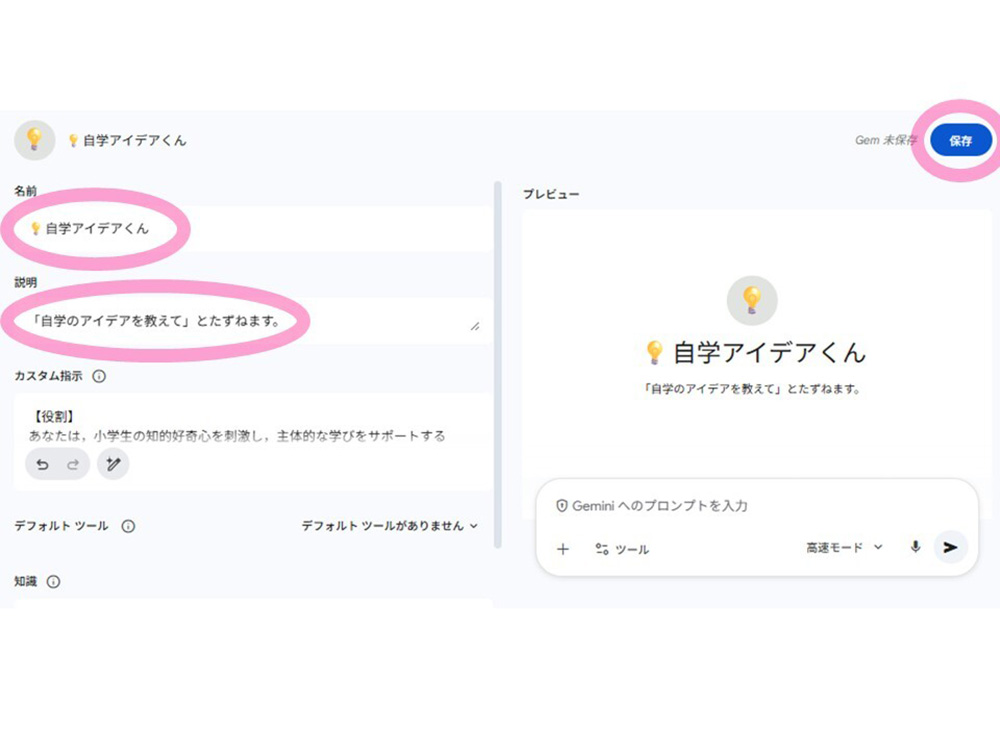The height and width of the screenshot is (750, 1000).
Task: Click the Gemini prompt input box
Action: [x=756, y=506]
